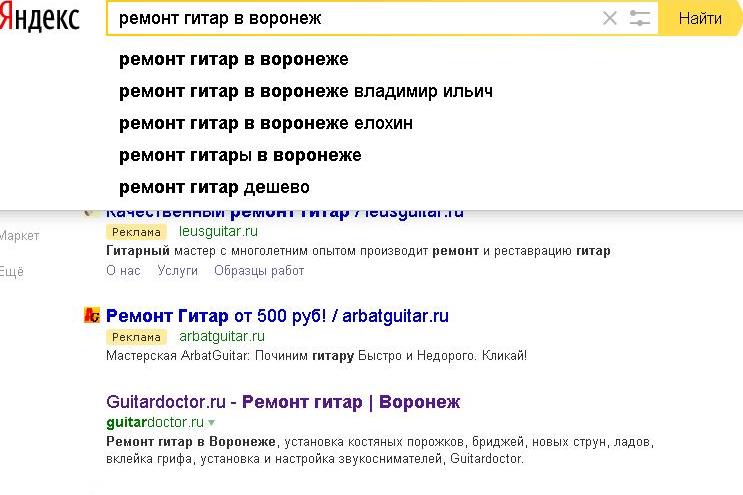The width and height of the screenshot is (743, 495).
Task: Select suggestion 'ремонт гитары в воронеже'
Action: pos(240,155)
